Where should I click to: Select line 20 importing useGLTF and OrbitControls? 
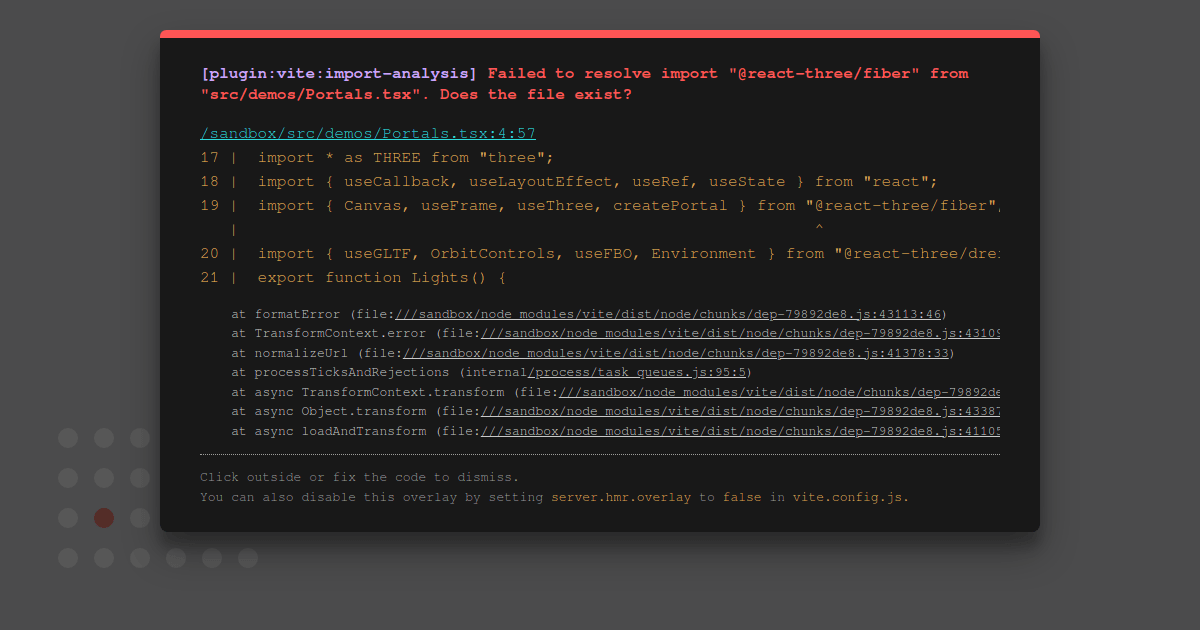(600, 253)
